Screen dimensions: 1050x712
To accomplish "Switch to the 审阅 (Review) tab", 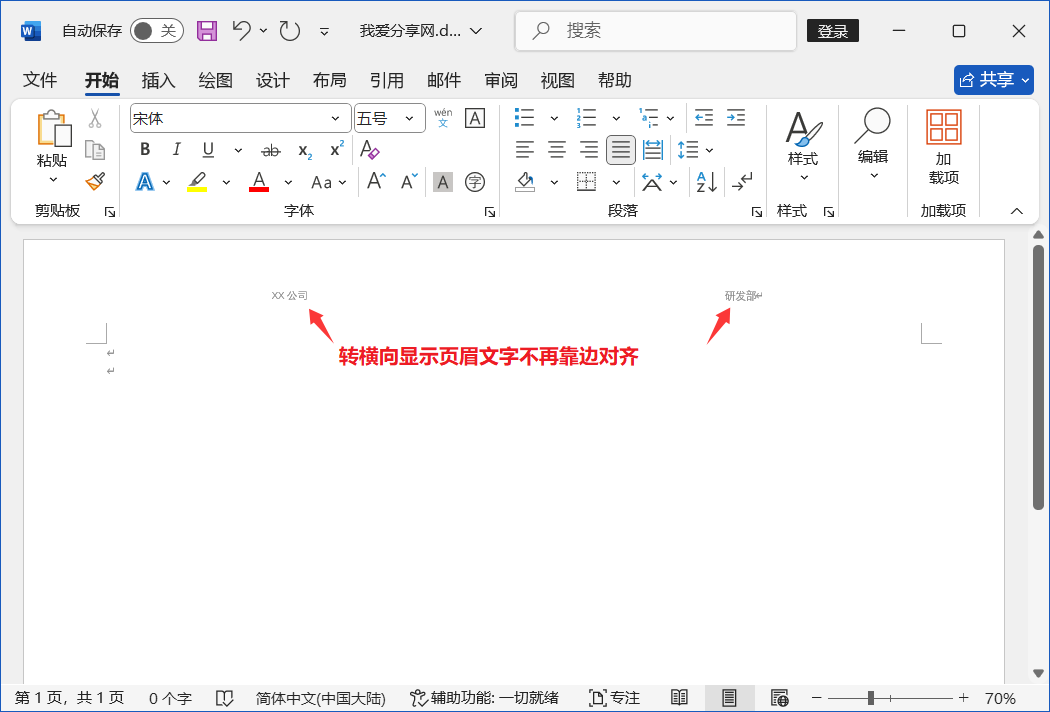I will tap(501, 80).
